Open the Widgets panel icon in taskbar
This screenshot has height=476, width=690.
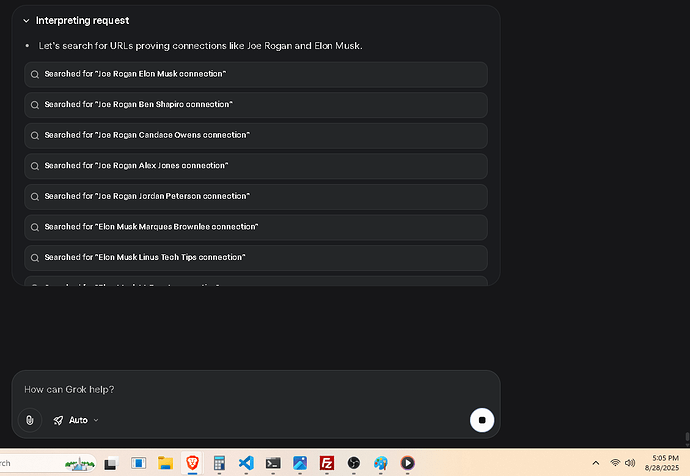138,463
